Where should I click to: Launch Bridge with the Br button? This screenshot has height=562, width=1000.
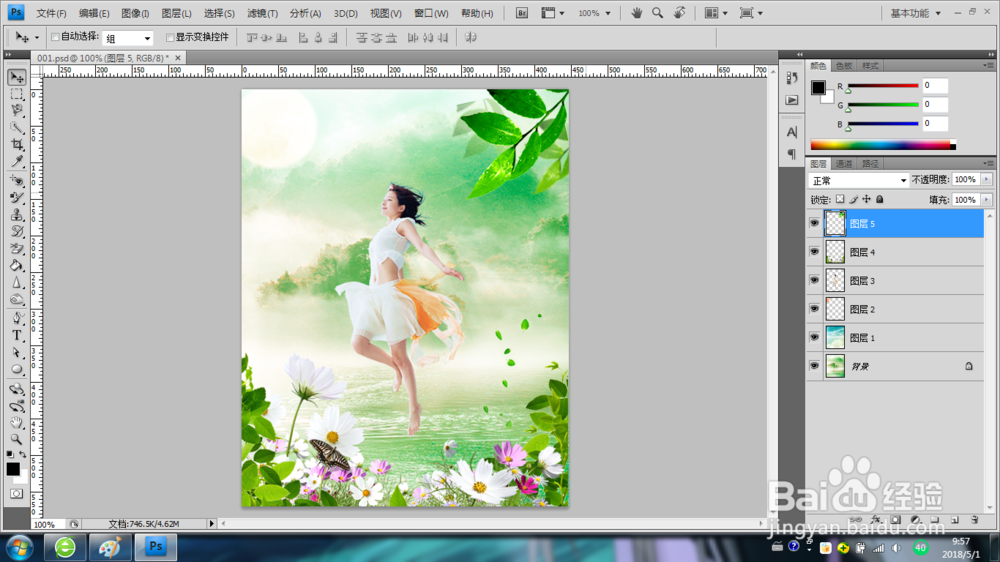(522, 13)
